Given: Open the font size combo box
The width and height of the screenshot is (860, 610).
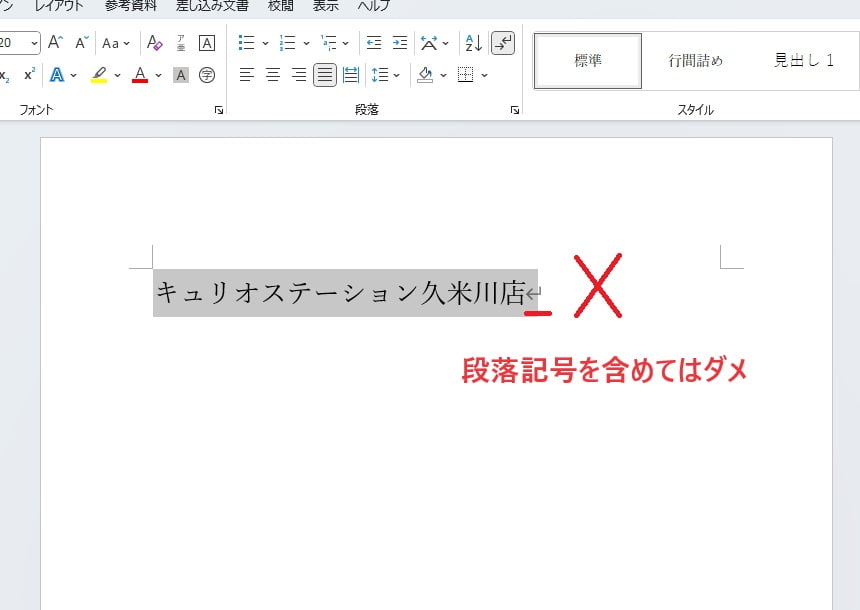Looking at the screenshot, I should [19, 43].
